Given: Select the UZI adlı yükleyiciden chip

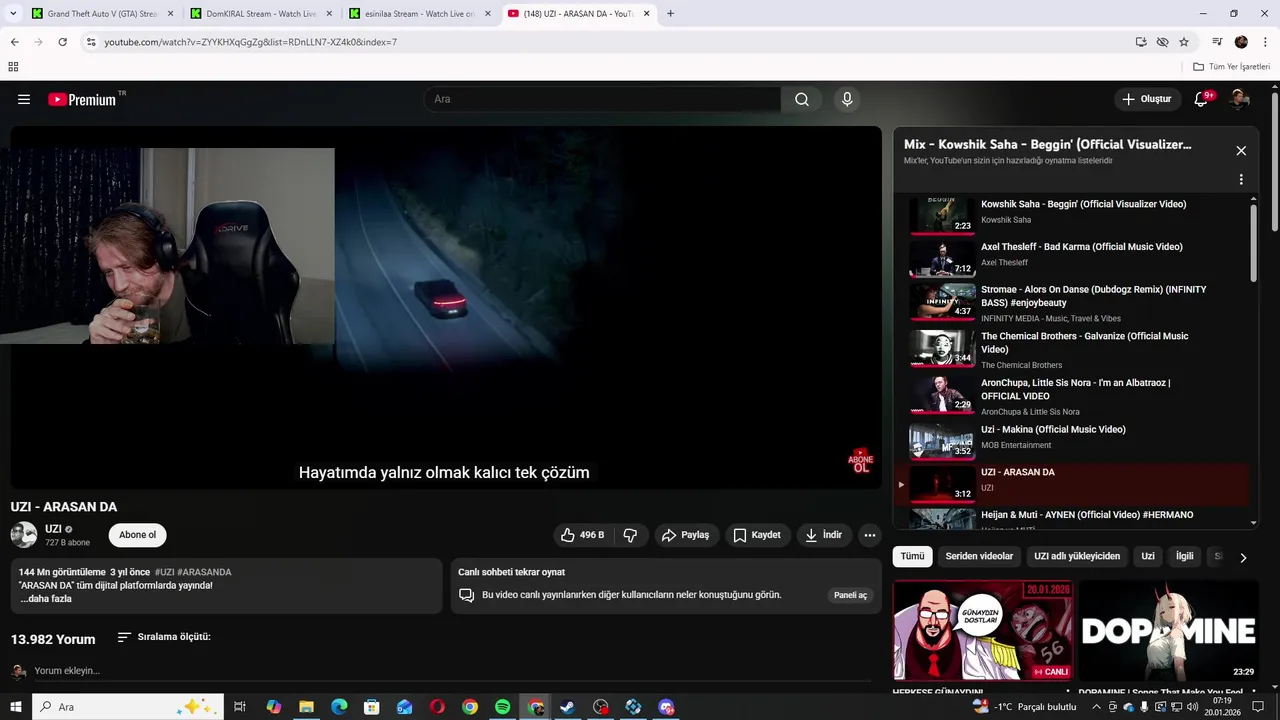Looking at the screenshot, I should 1077,556.
